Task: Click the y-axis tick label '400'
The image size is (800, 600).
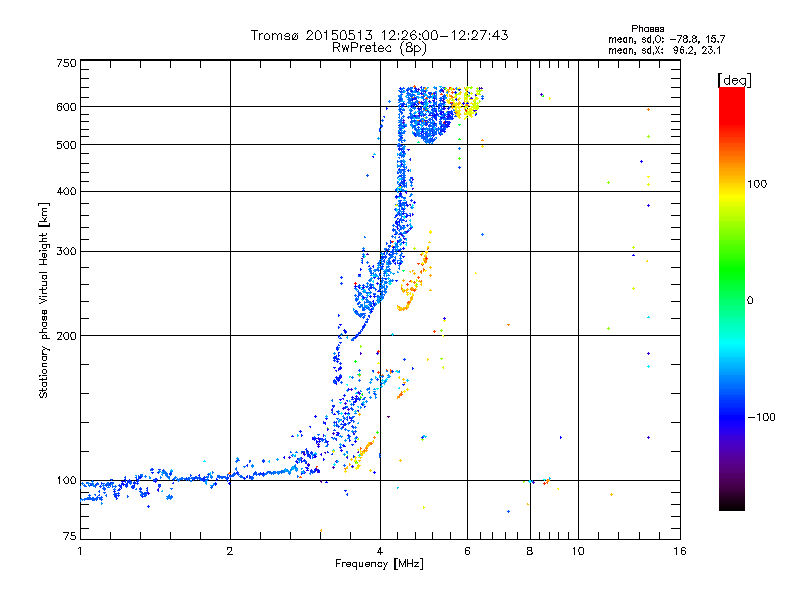Action: point(66,191)
